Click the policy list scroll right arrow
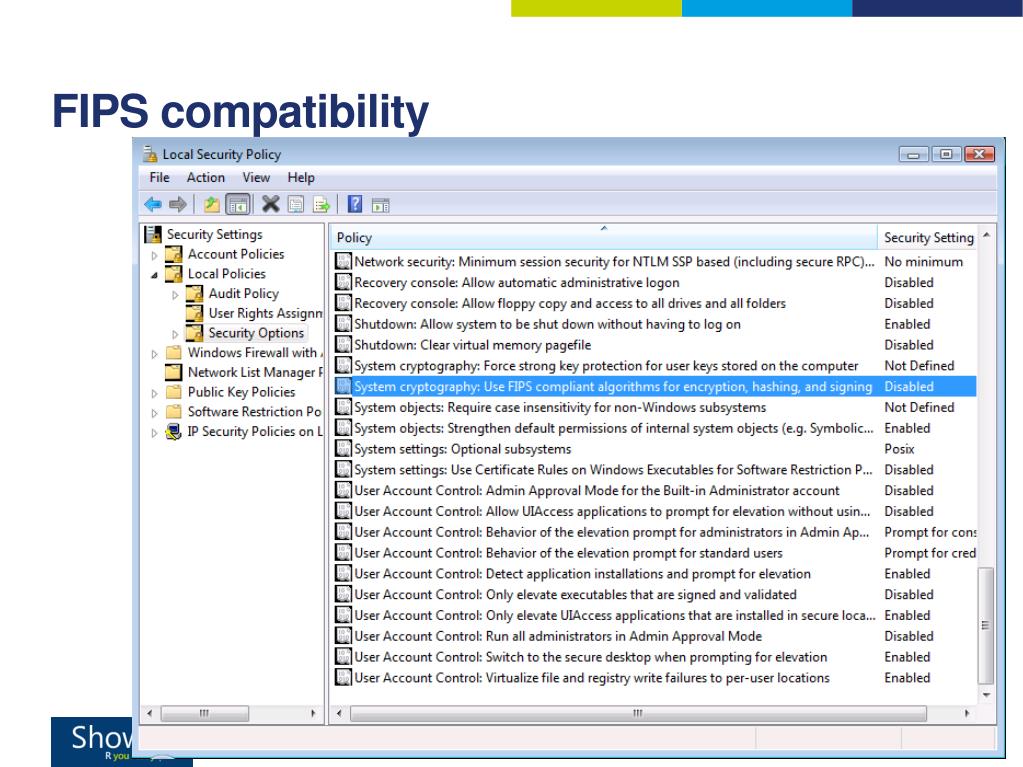Viewport: 1023px width, 767px height. click(x=967, y=714)
